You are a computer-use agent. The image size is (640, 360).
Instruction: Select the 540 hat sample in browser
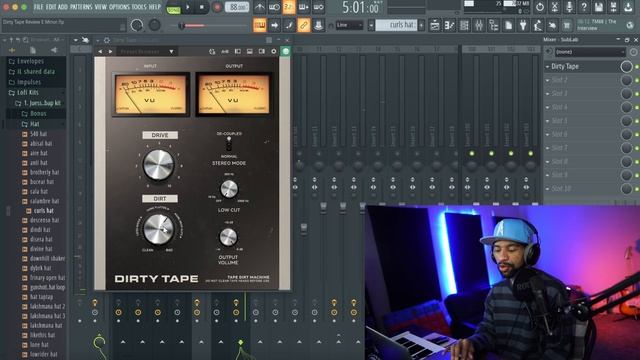click(x=38, y=134)
